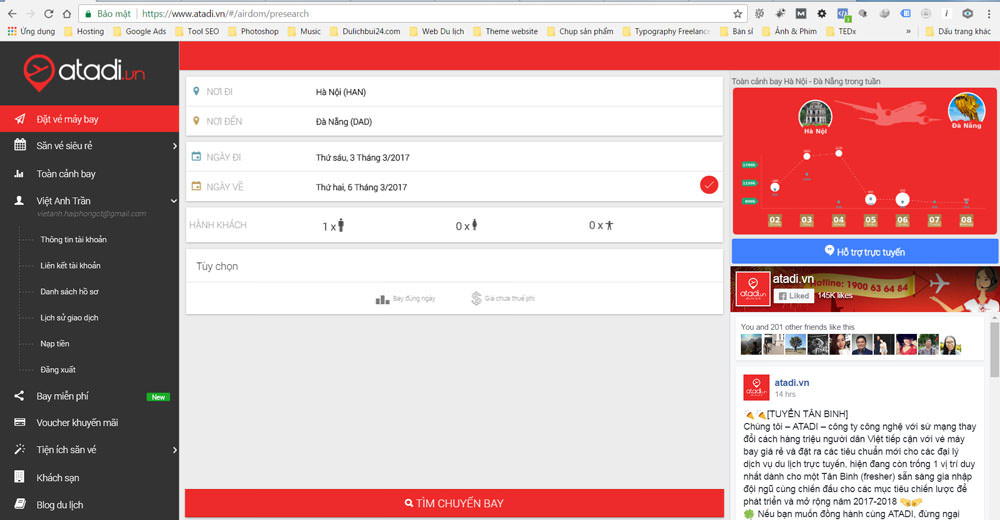Click the browser home icon
1000x520 pixels.
66,14
